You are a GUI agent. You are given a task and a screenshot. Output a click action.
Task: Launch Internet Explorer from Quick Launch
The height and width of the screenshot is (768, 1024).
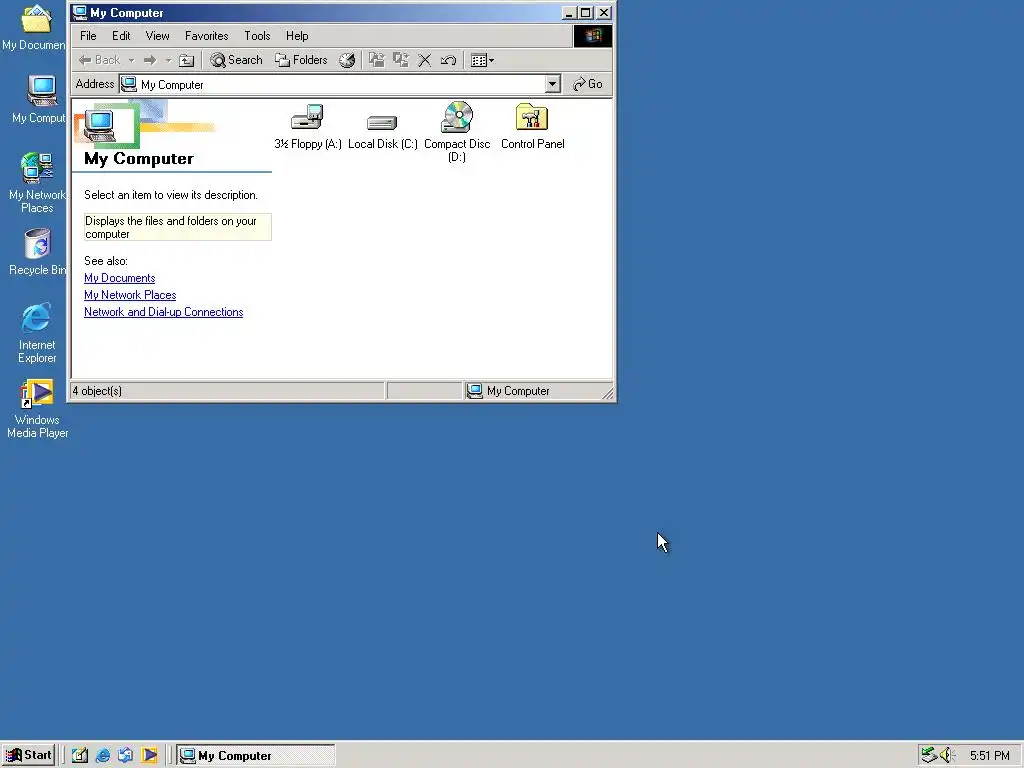click(x=103, y=756)
